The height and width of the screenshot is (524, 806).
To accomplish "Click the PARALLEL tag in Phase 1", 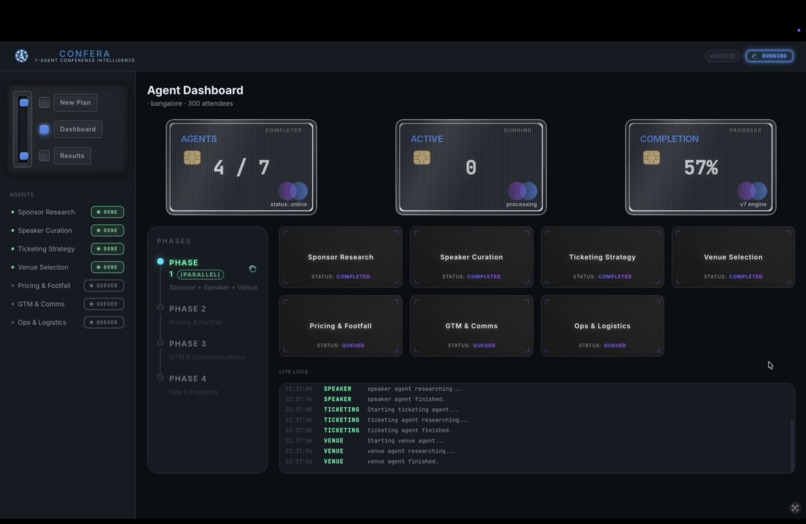I will click(x=200, y=275).
